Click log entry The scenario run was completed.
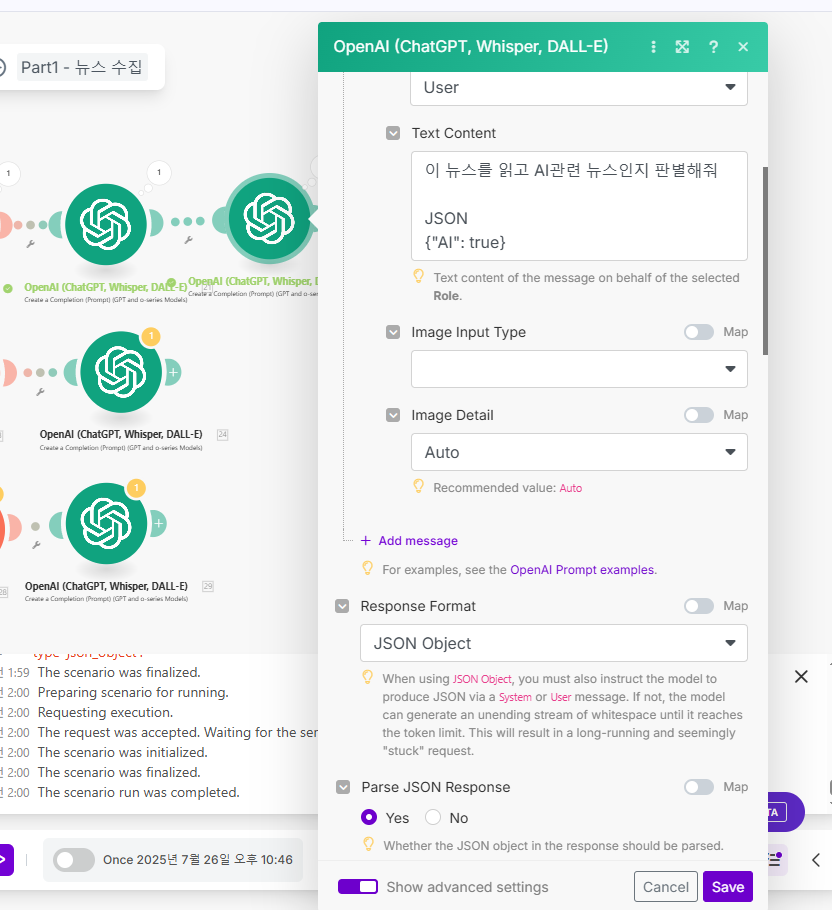 pos(138,793)
